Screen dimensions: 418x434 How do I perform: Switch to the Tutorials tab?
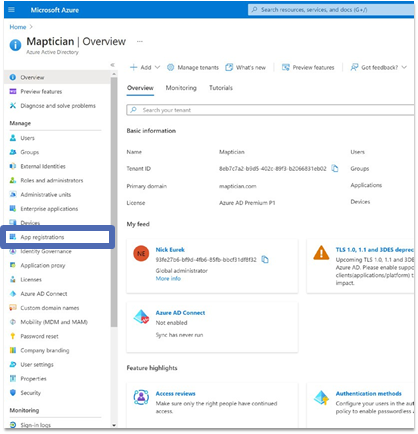[x=221, y=88]
